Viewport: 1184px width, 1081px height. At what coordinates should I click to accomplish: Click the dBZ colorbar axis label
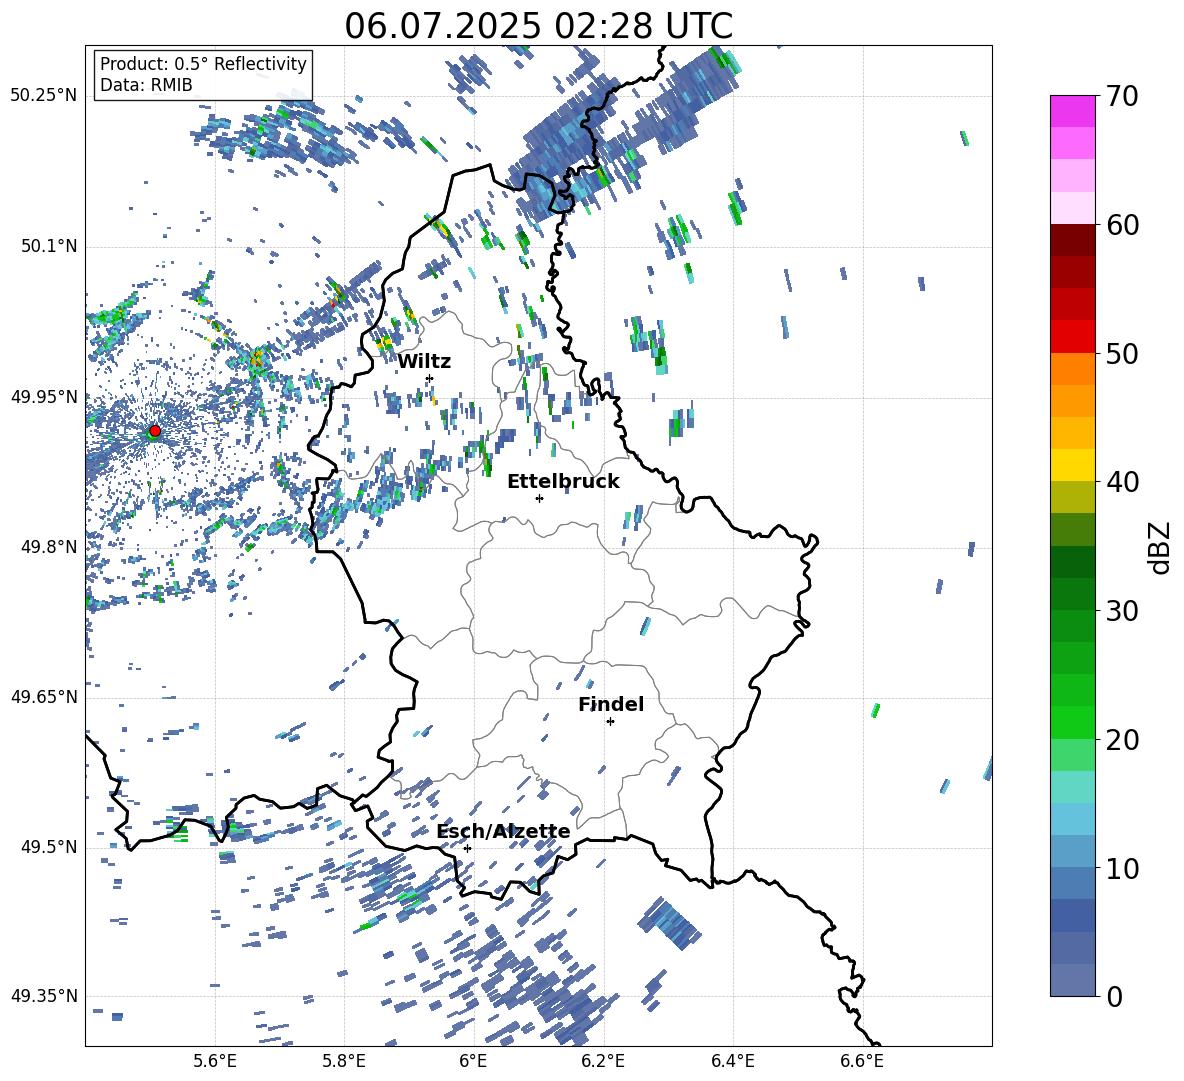click(1160, 547)
